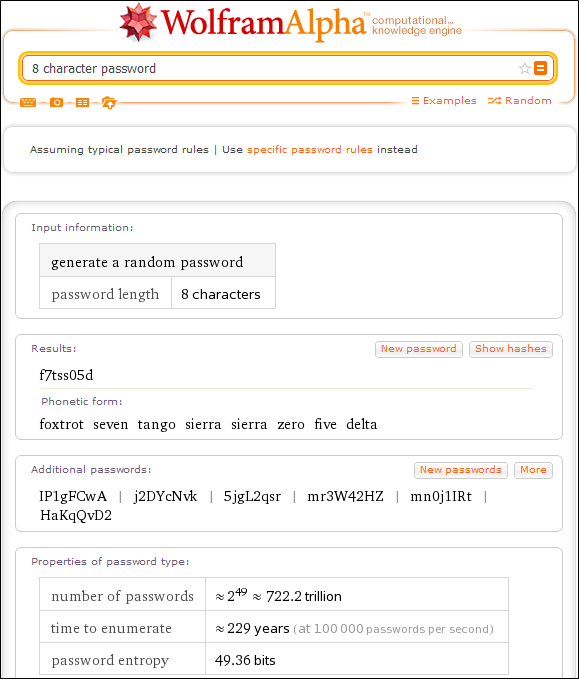Click the Wolfram Alpha star logo
This screenshot has width=579, height=679.
point(138,23)
